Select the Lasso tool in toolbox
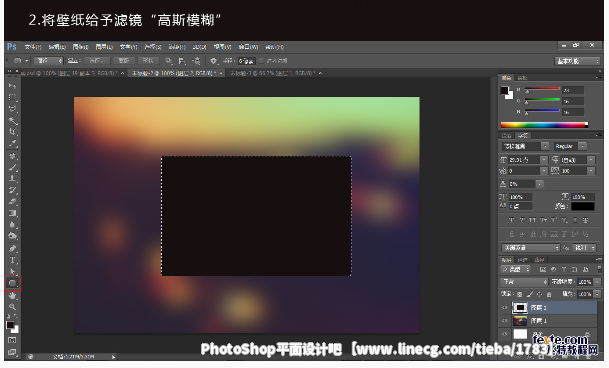 (12, 109)
